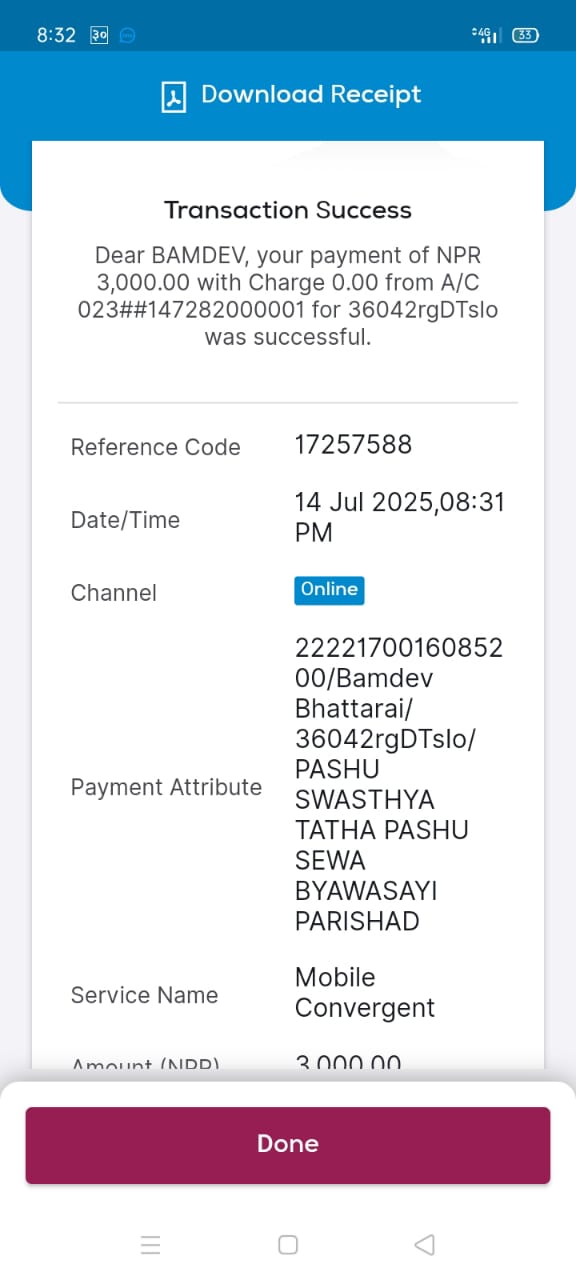Click the Download Receipt label
This screenshot has width=576, height=1280.
(x=311, y=95)
